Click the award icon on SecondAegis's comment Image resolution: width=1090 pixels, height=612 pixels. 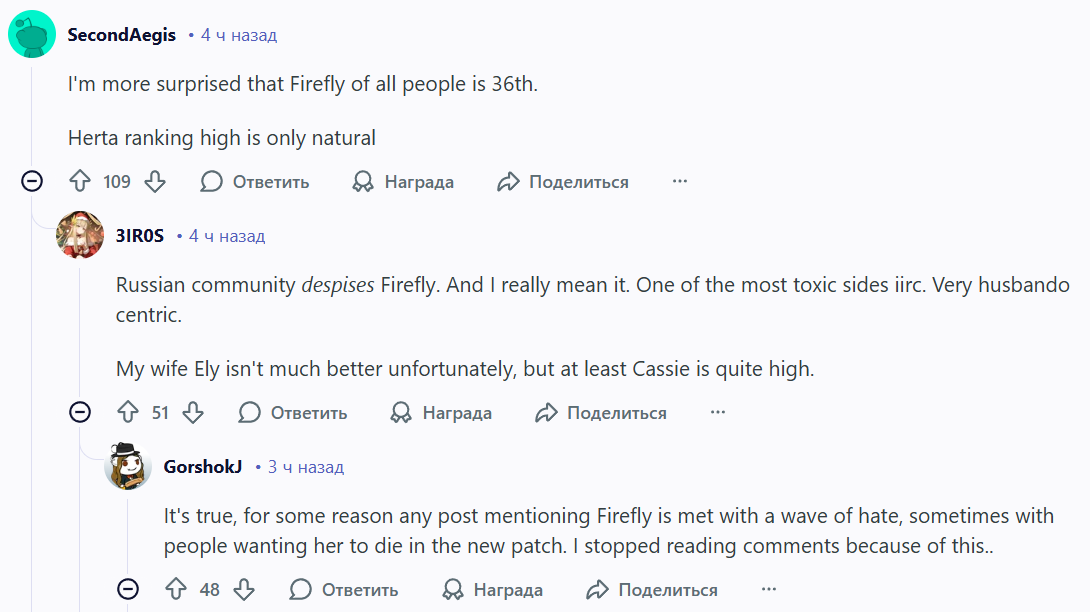[x=363, y=182]
